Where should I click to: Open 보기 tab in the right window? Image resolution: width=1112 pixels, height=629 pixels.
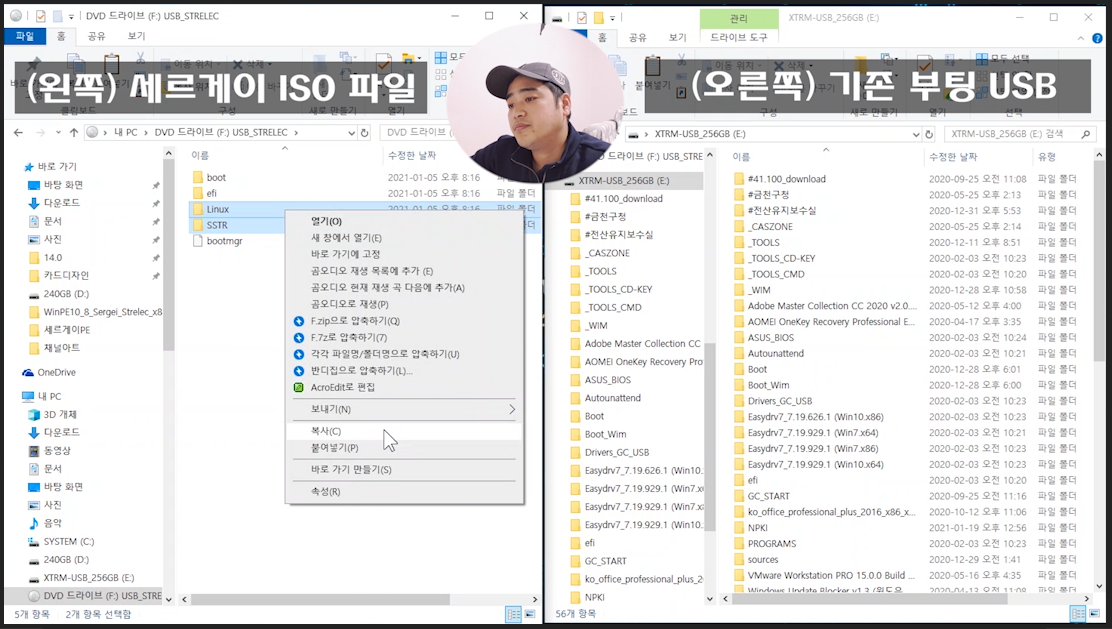coord(677,37)
